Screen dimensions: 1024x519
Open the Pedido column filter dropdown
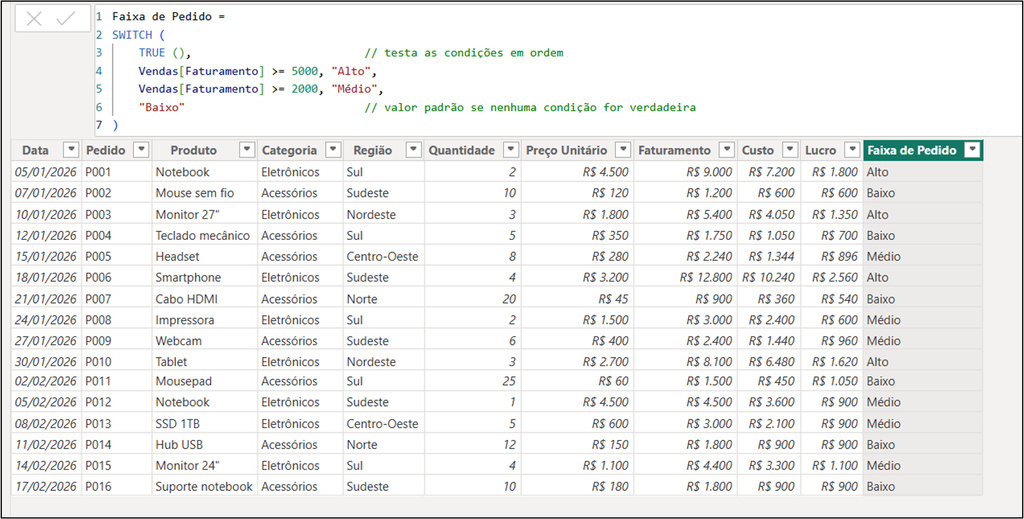coord(141,150)
